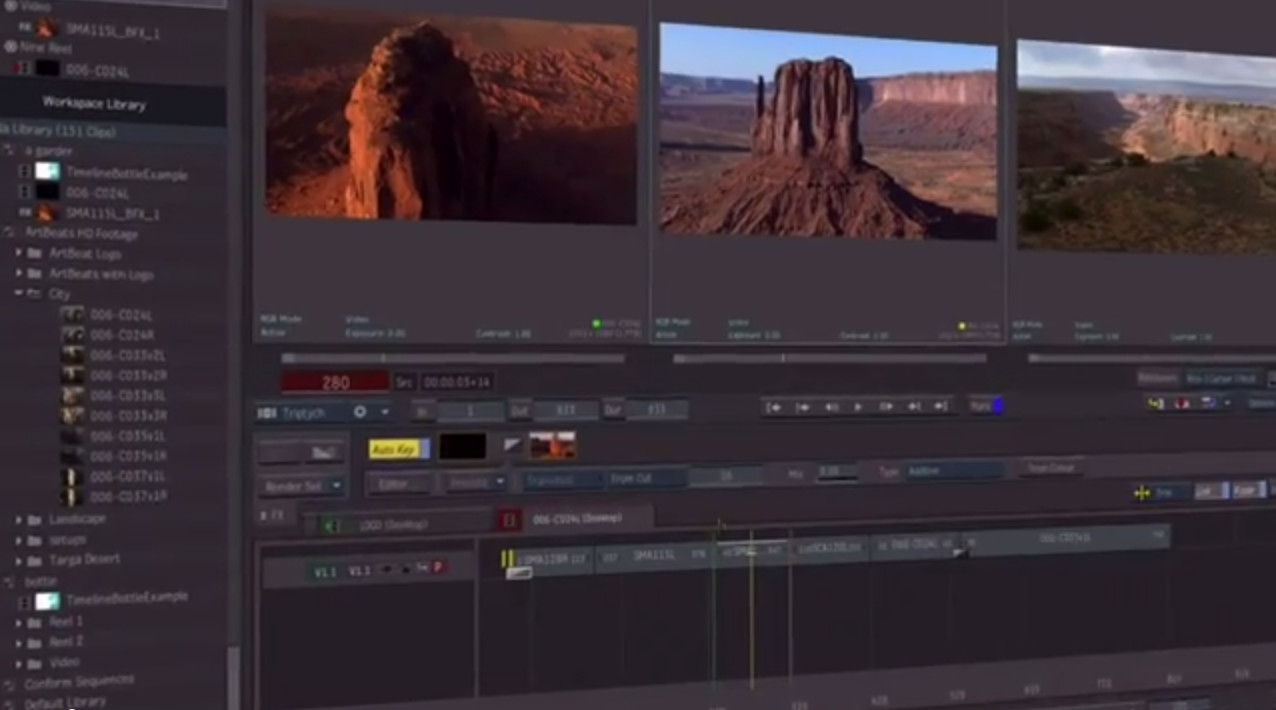Image resolution: width=1276 pixels, height=710 pixels.
Task: Click the red P patch icon on V1.1
Action: (x=438, y=567)
